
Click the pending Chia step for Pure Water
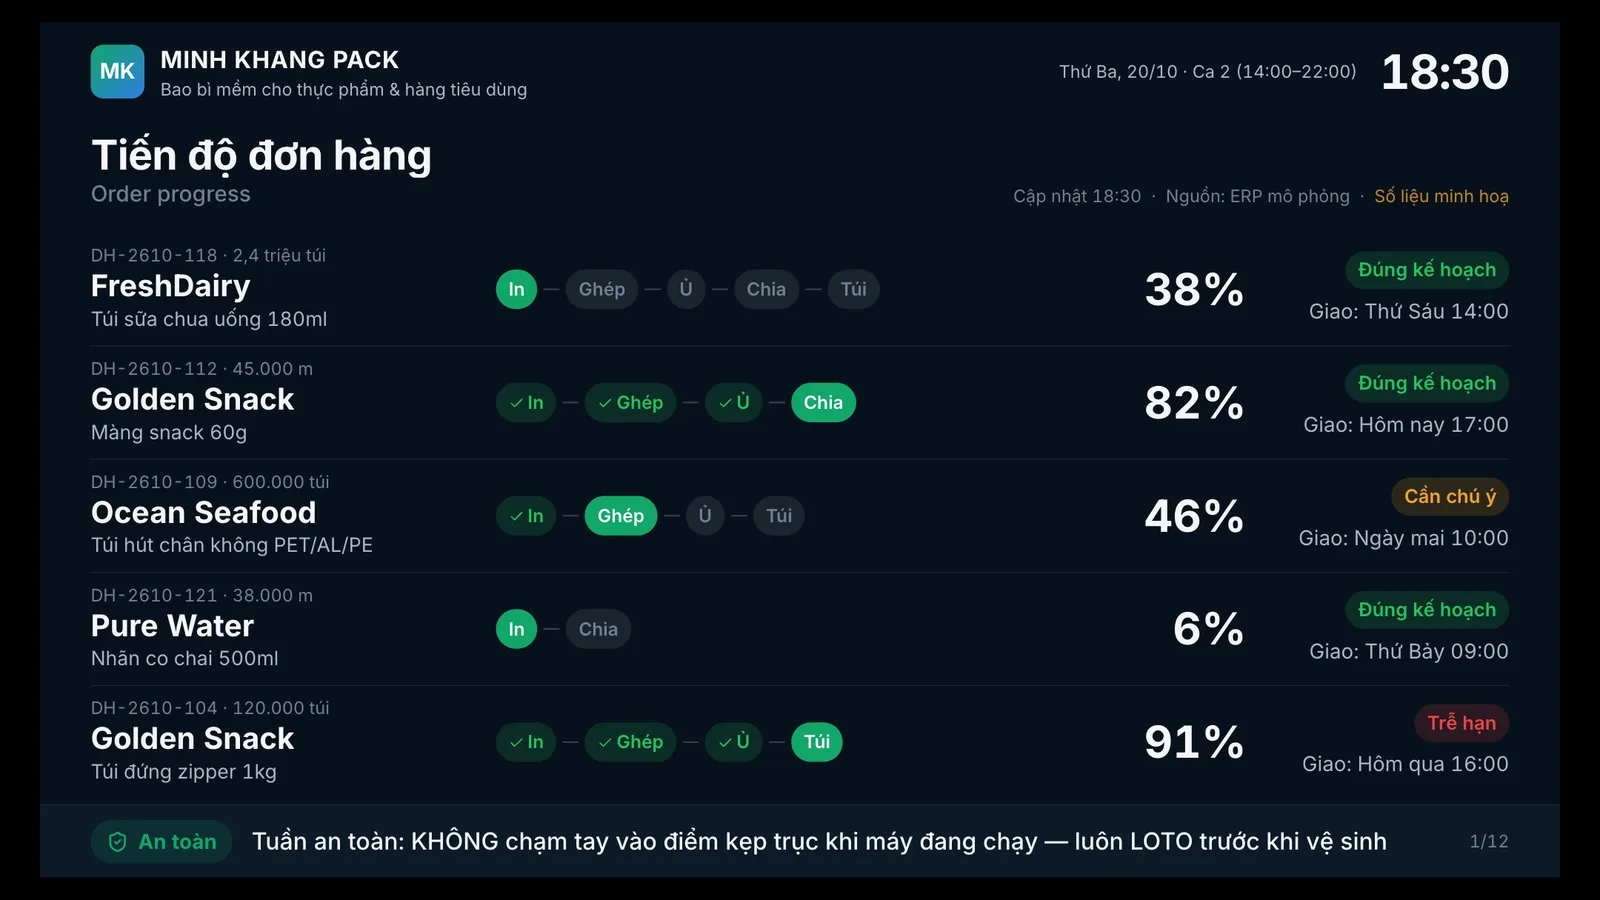tap(598, 629)
